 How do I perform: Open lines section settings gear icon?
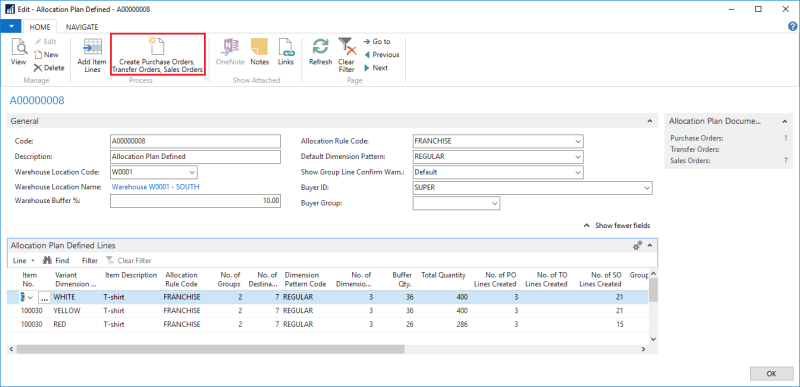pos(638,246)
